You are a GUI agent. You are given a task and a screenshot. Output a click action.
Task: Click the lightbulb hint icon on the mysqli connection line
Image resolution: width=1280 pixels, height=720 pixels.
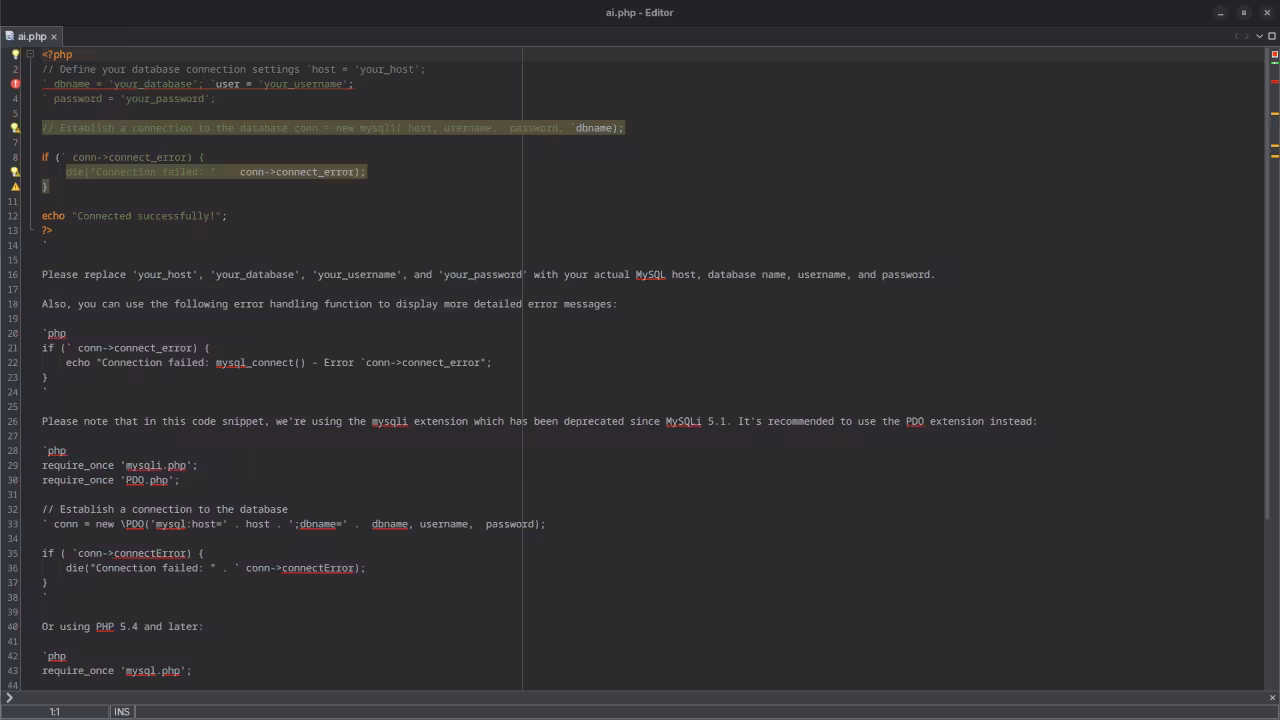click(15, 128)
